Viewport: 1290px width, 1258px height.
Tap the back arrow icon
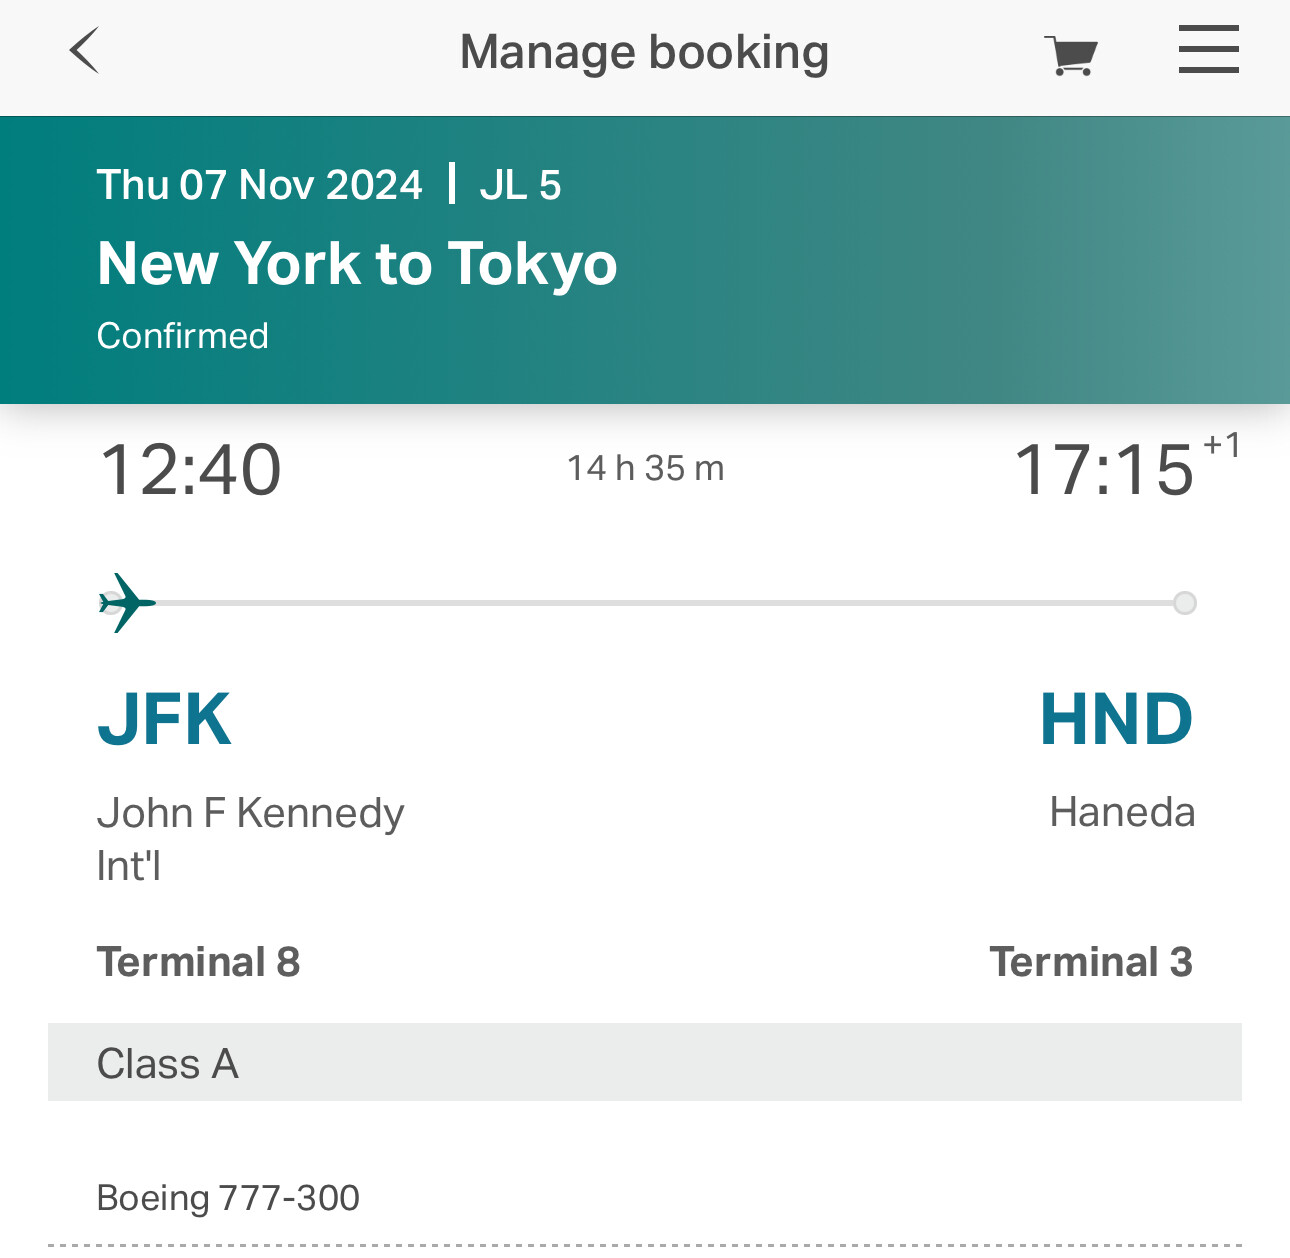pyautogui.click(x=85, y=51)
